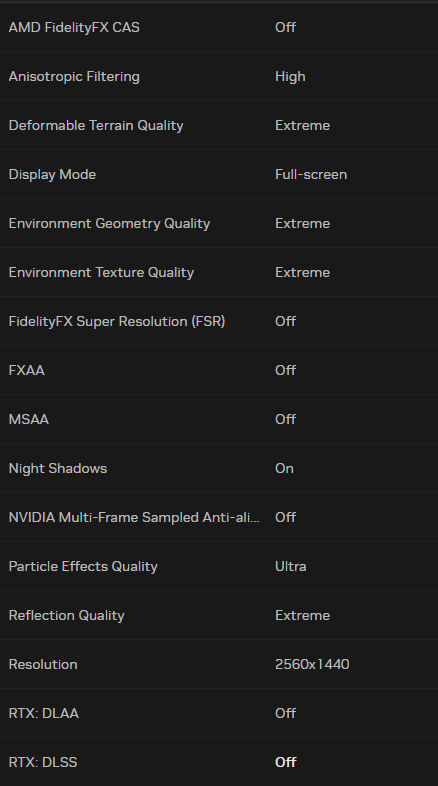This screenshot has width=438, height=786.
Task: Select the Reflection Quality label
Action: point(66,616)
